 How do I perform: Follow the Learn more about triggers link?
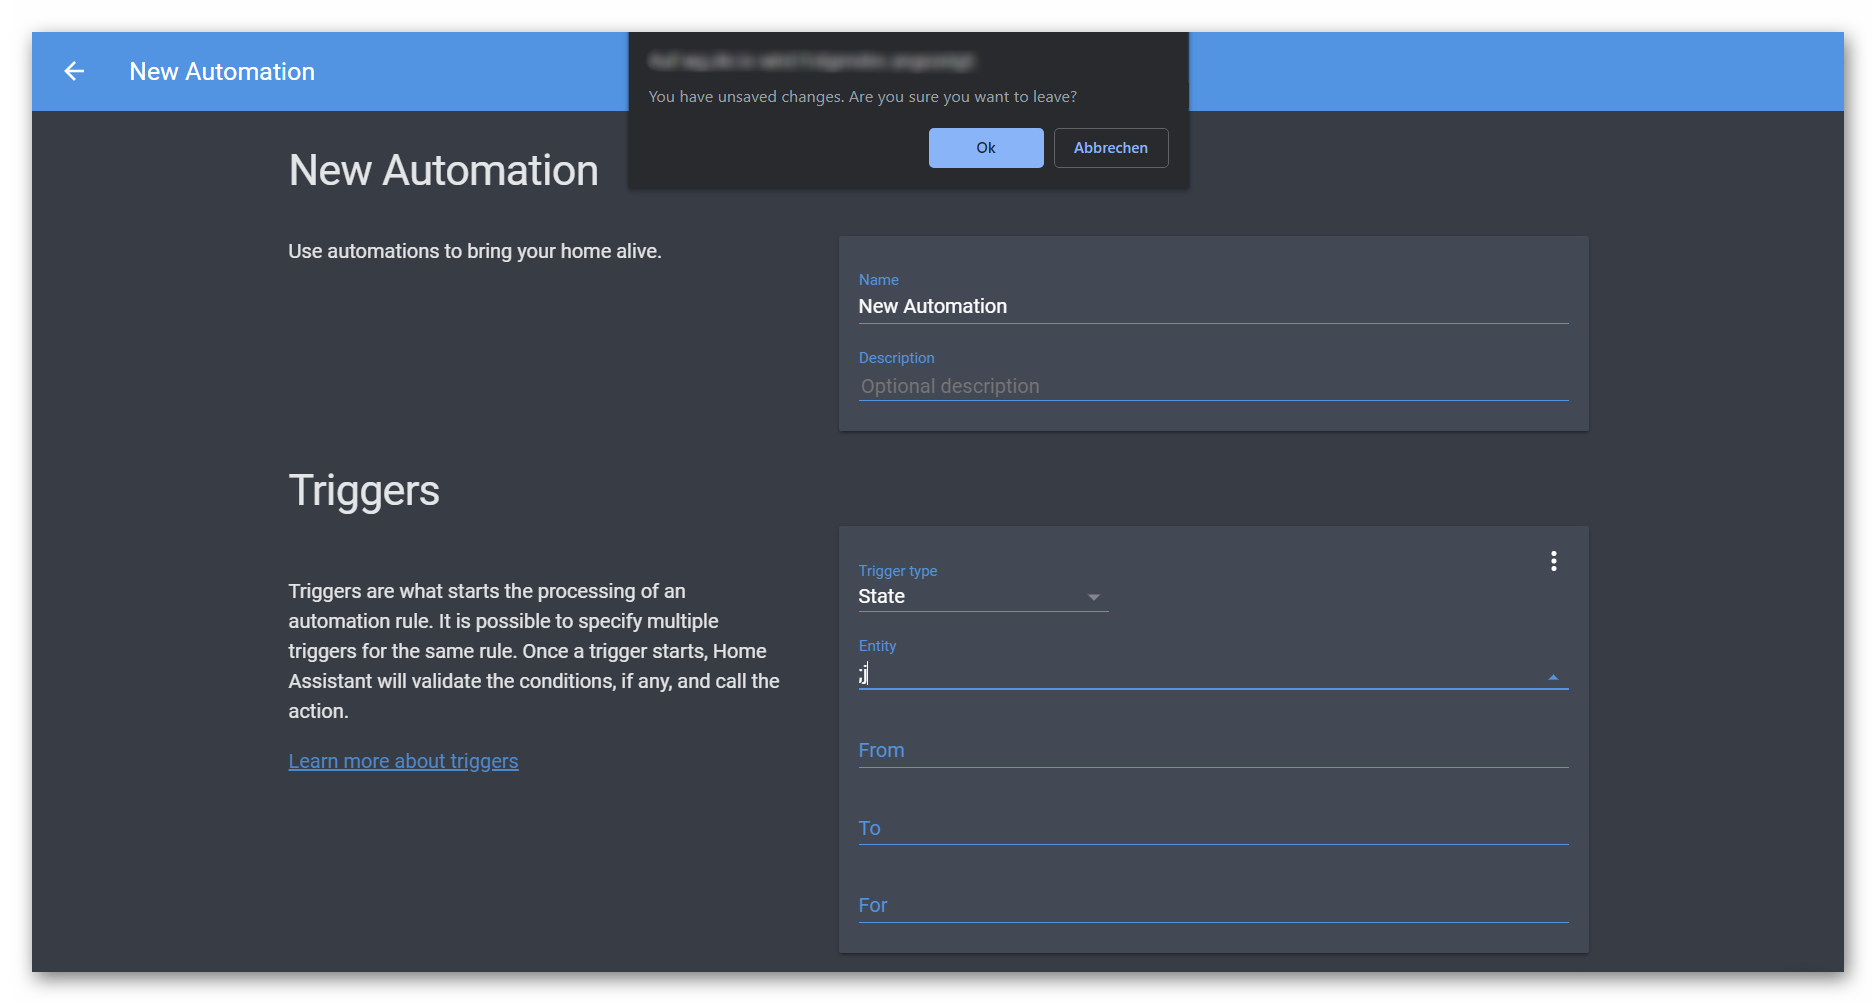403,761
